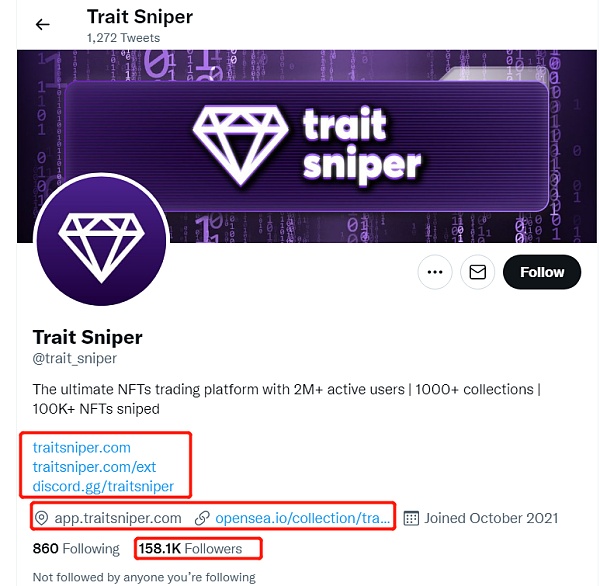
Task: Open the diamond profile picture
Action: (101, 240)
